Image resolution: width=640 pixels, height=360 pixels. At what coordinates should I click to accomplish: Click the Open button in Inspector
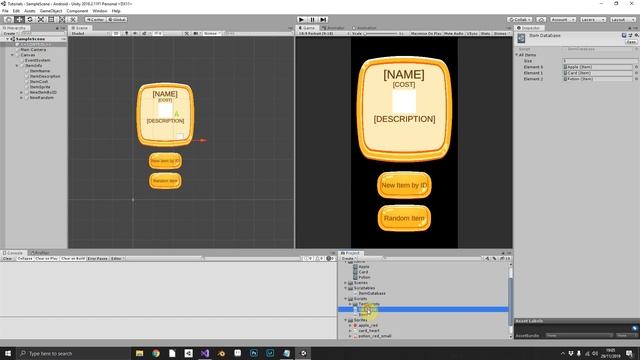pos(631,42)
